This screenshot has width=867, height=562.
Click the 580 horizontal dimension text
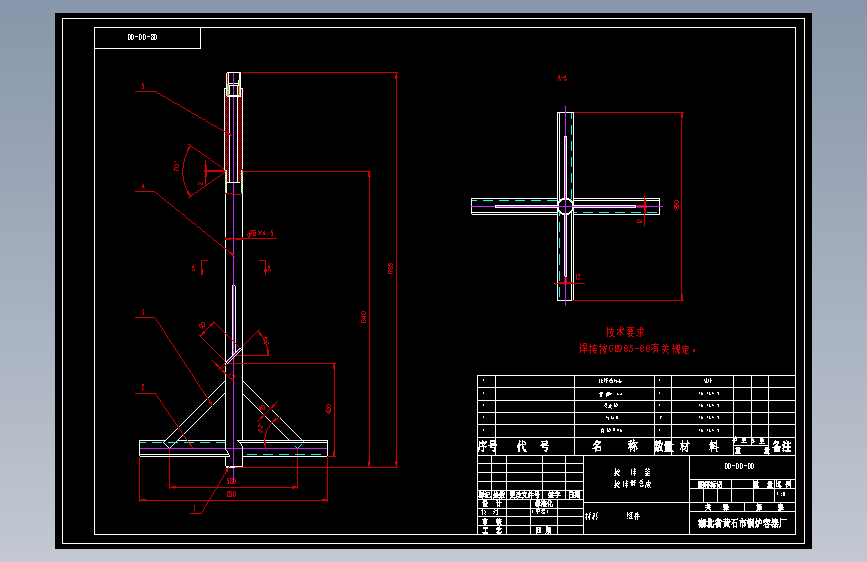(x=231, y=482)
